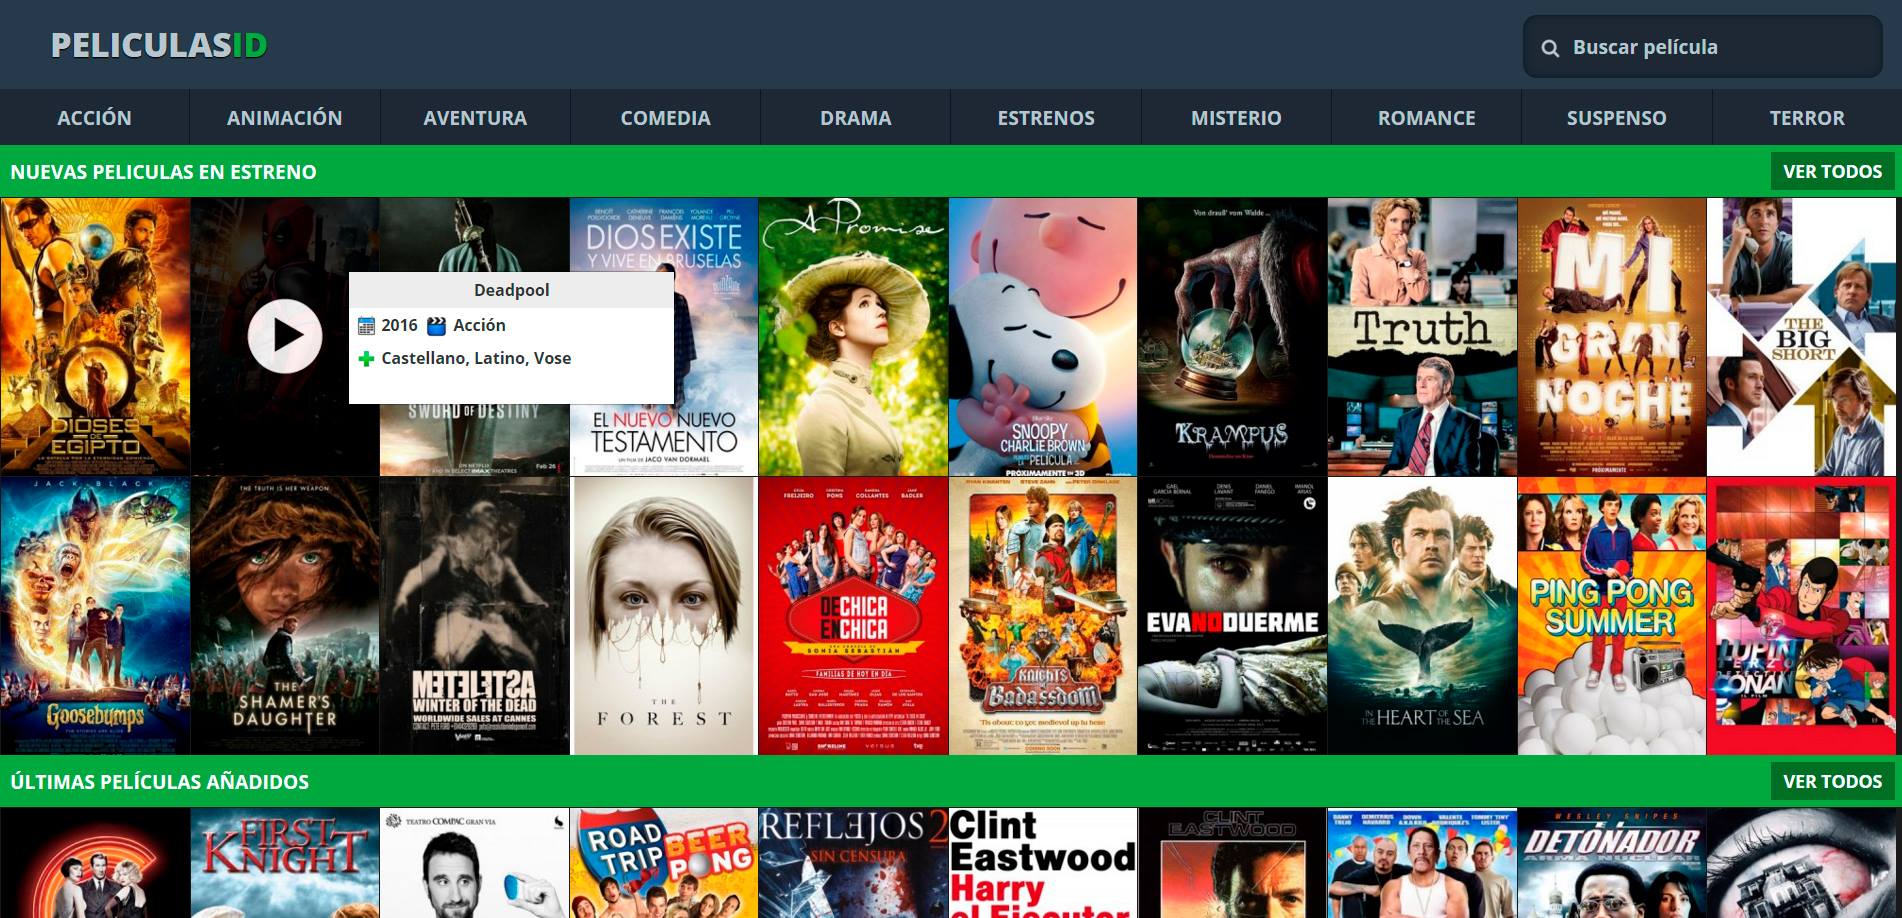Open the TERROR genre menu
Viewport: 1902px width, 918px height.
[1807, 118]
